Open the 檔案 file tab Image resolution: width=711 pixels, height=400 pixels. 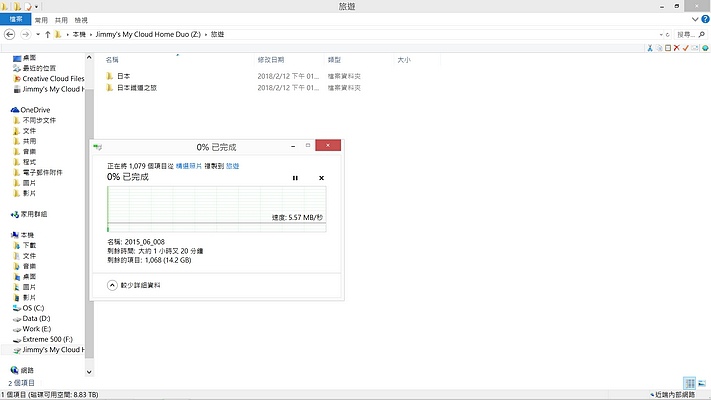click(15, 19)
